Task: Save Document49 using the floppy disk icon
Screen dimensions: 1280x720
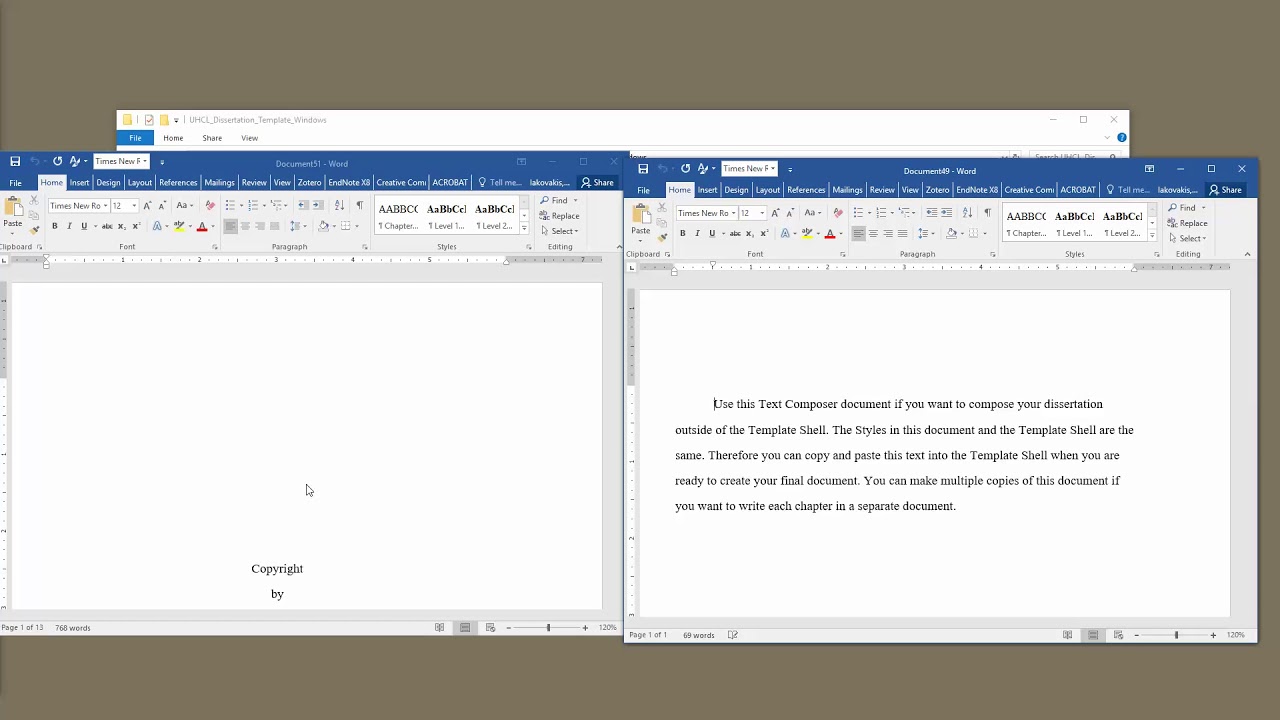Action: (x=643, y=168)
